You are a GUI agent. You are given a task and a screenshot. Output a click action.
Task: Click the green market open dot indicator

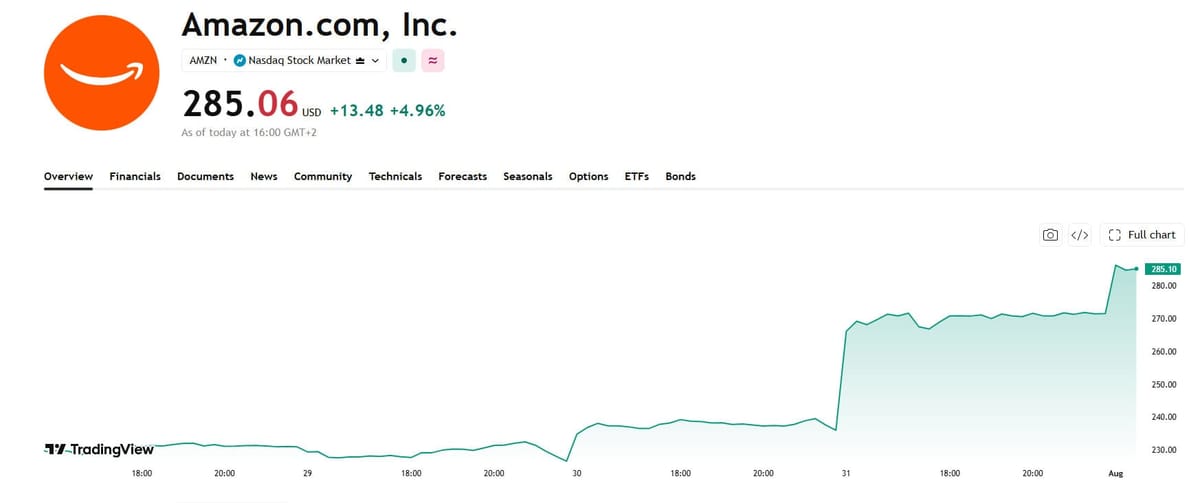click(403, 60)
